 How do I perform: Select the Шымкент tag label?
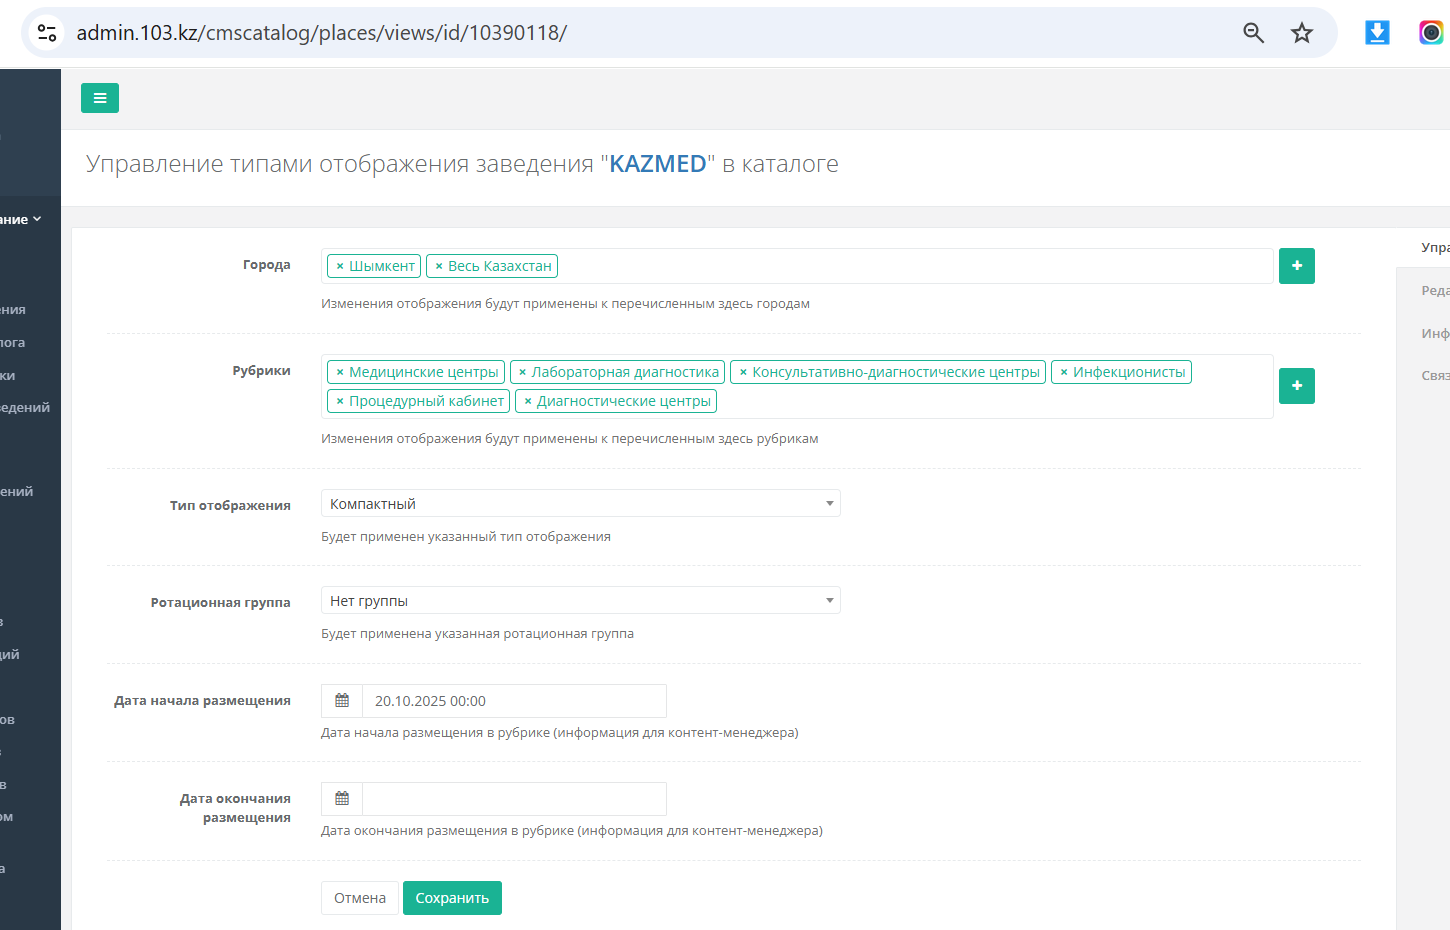tap(382, 266)
